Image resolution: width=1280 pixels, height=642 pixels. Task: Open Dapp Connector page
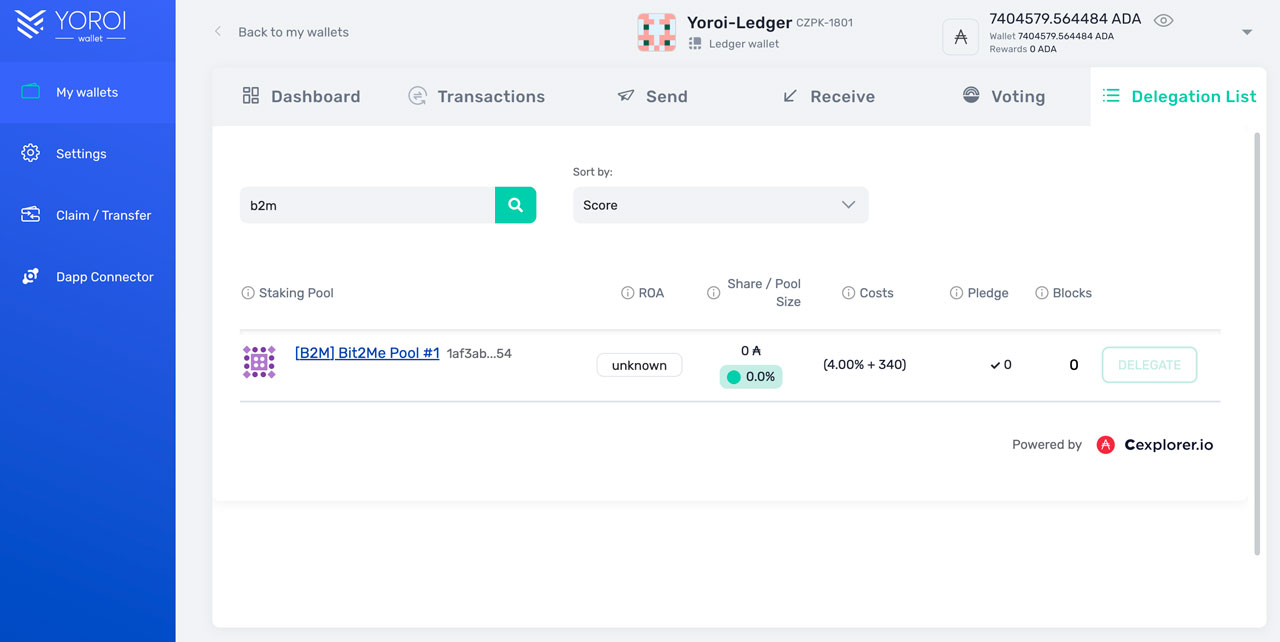coord(87,277)
